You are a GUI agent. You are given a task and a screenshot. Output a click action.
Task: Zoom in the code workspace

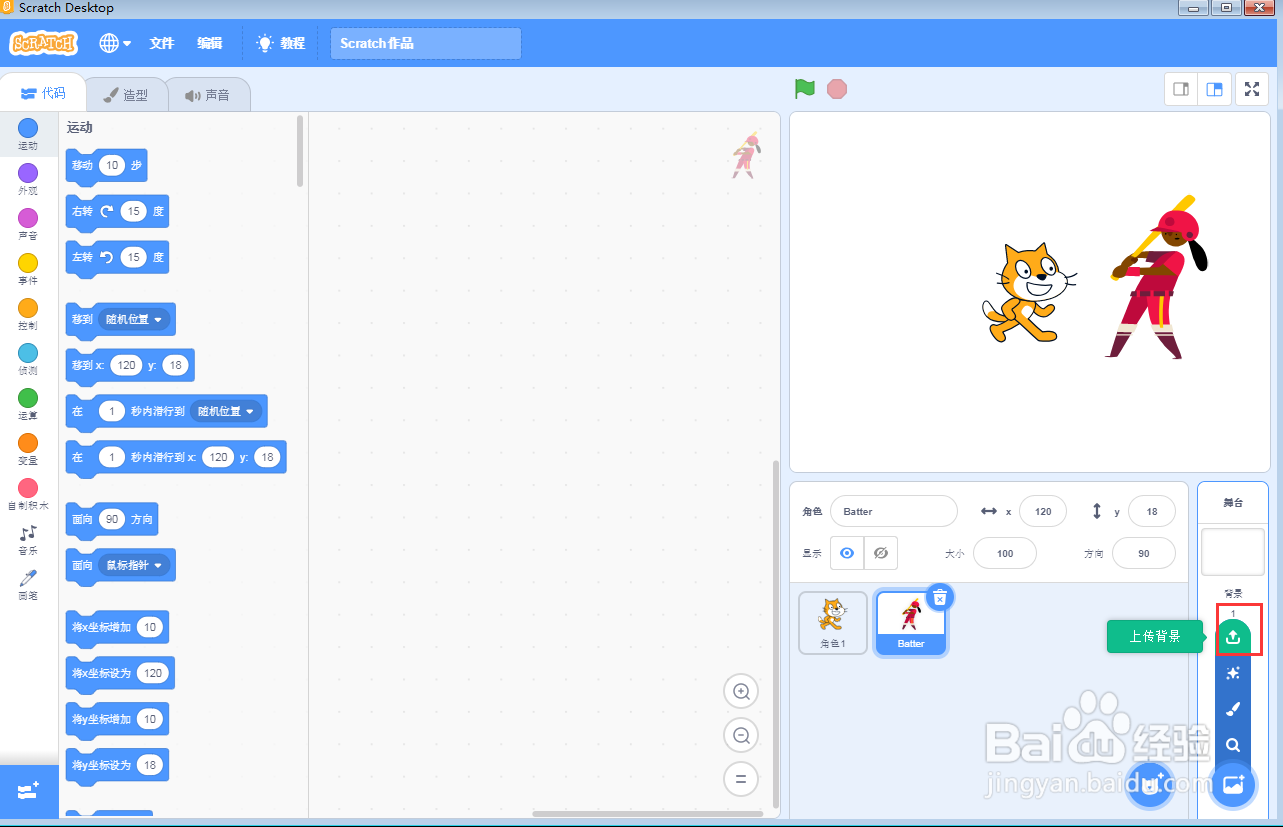741,692
